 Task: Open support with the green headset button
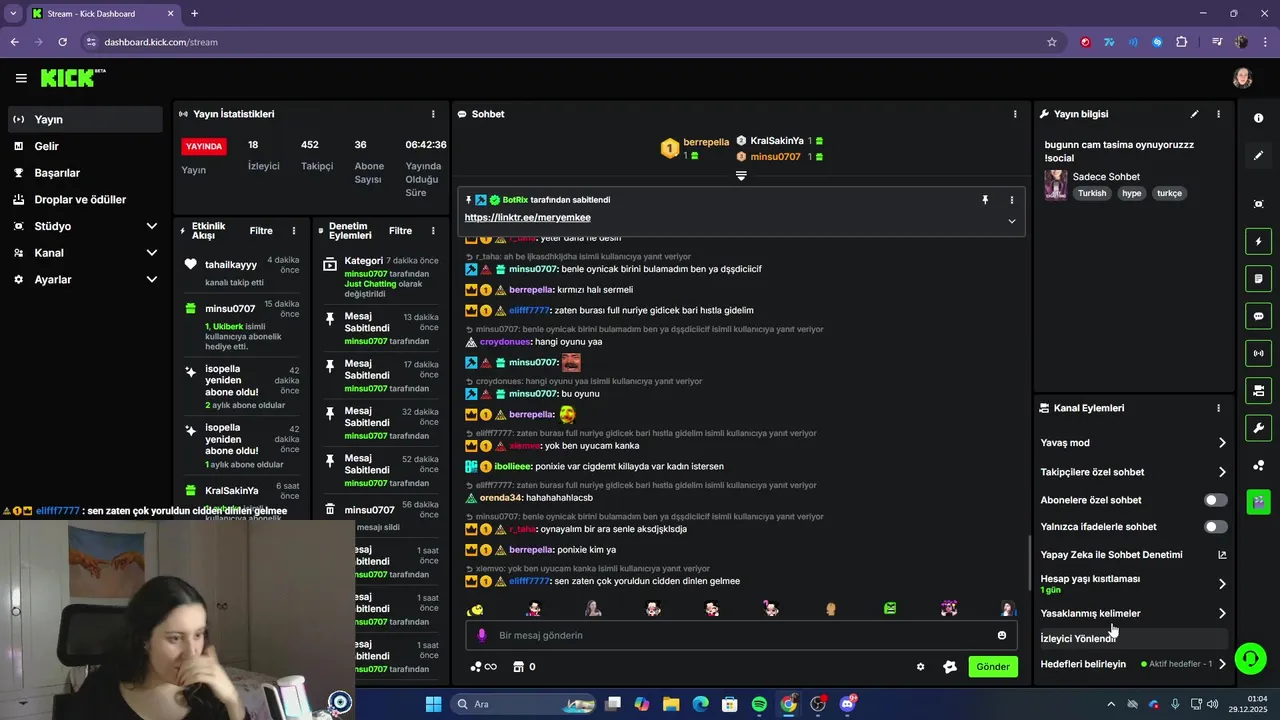tap(1249, 658)
